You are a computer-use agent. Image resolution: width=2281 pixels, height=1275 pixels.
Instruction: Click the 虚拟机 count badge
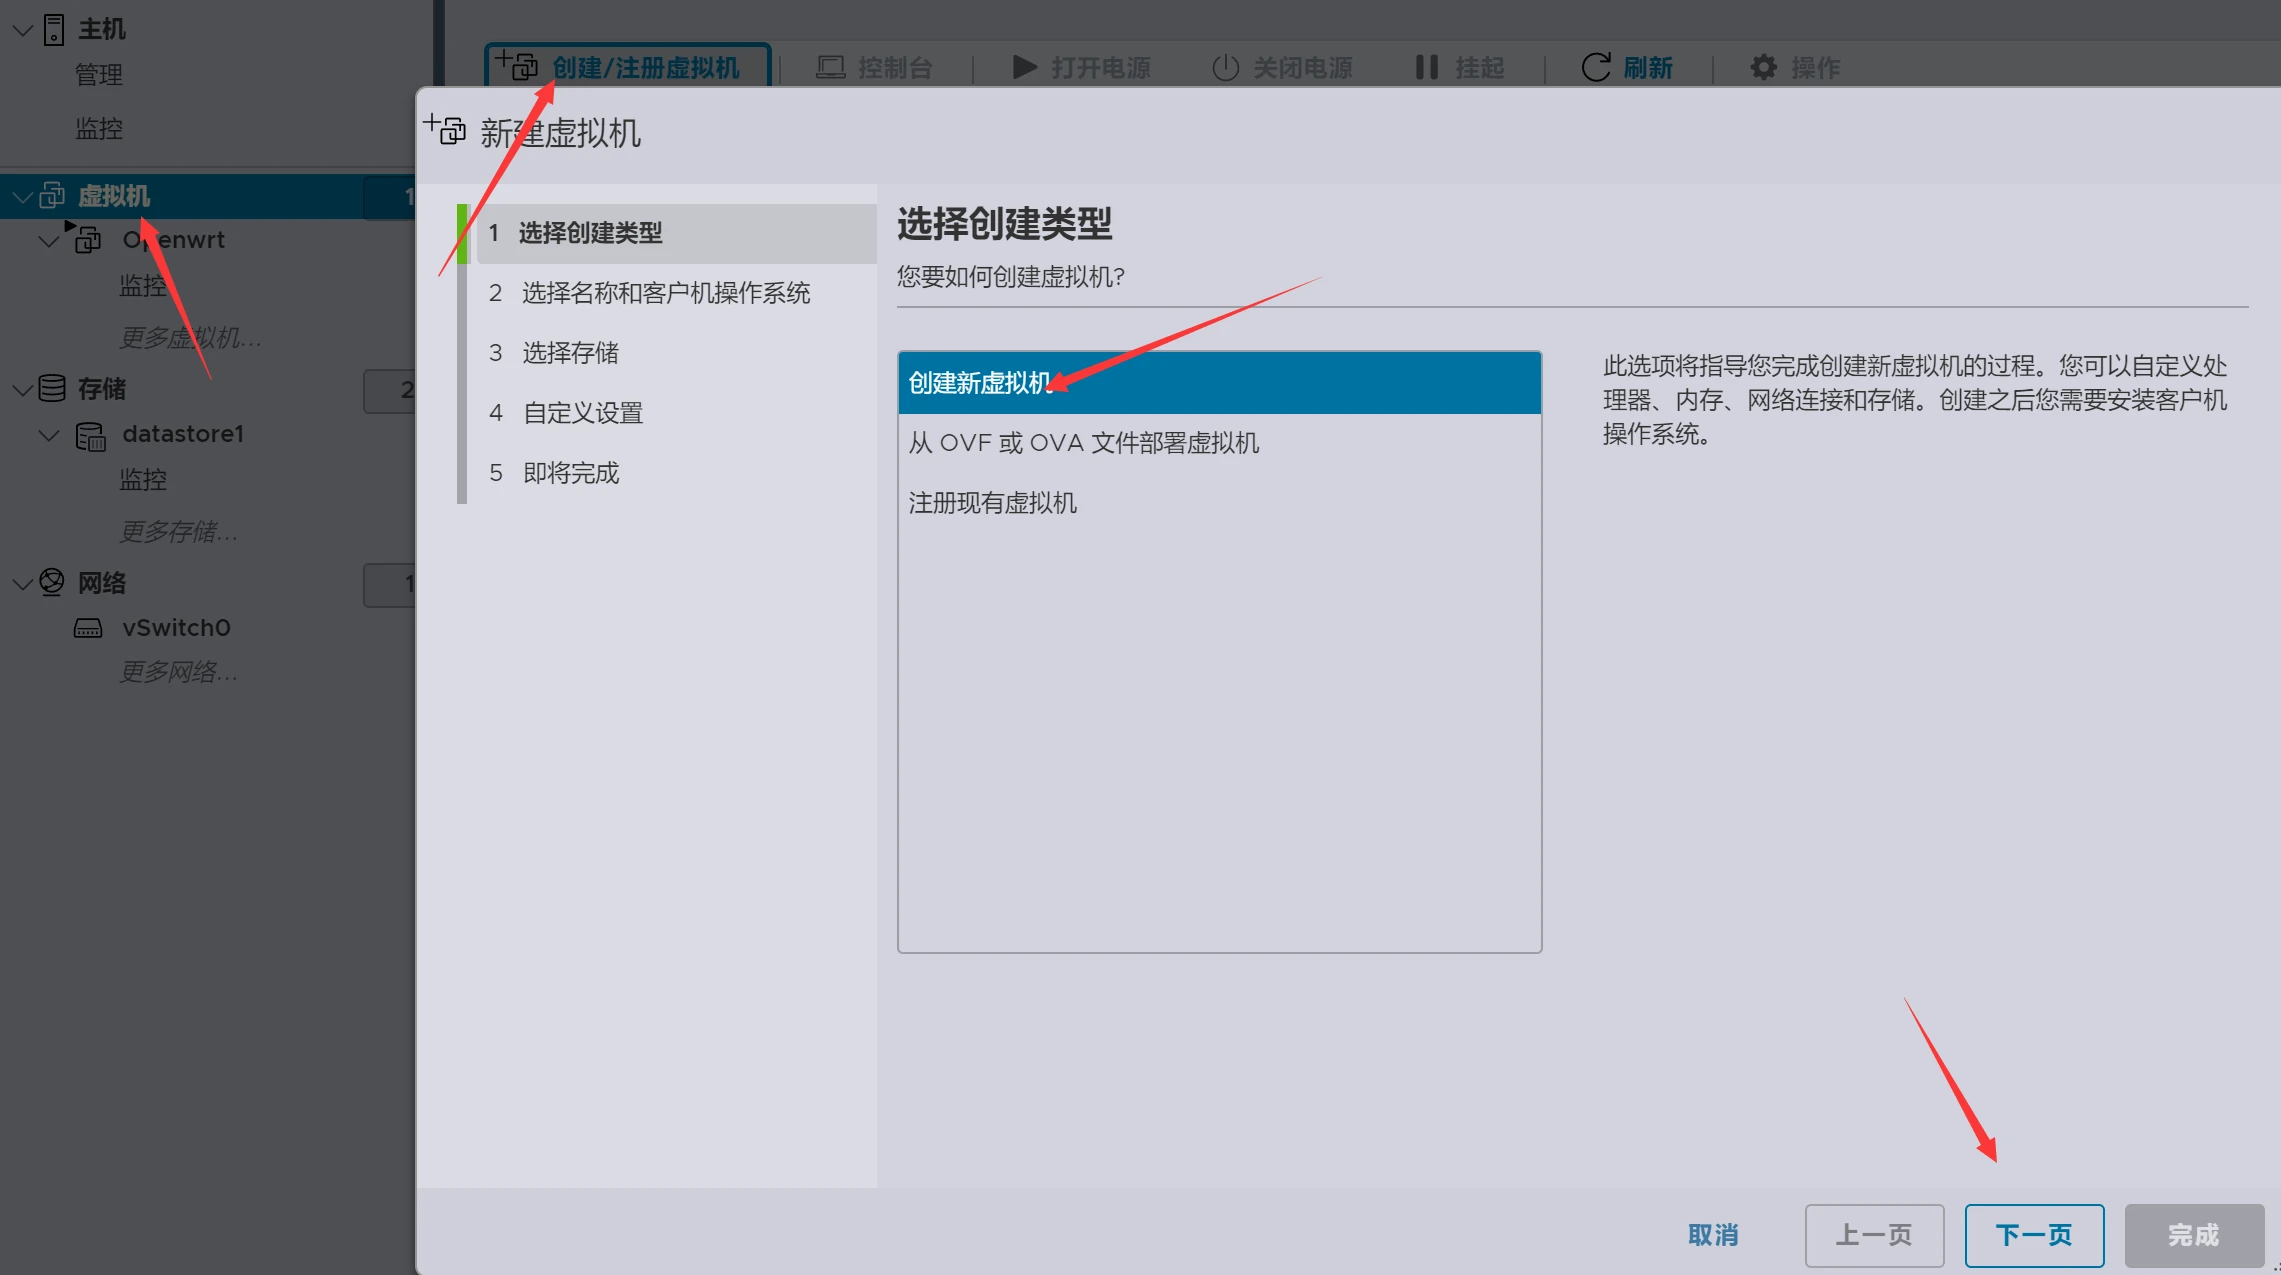click(x=390, y=197)
